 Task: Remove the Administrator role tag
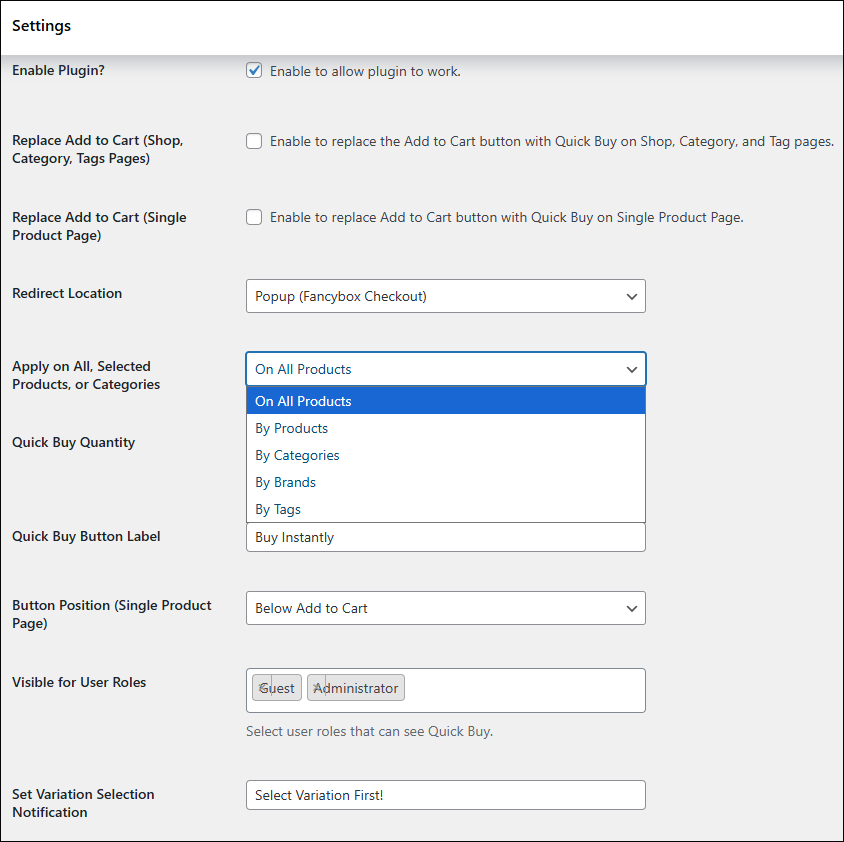[x=318, y=688]
